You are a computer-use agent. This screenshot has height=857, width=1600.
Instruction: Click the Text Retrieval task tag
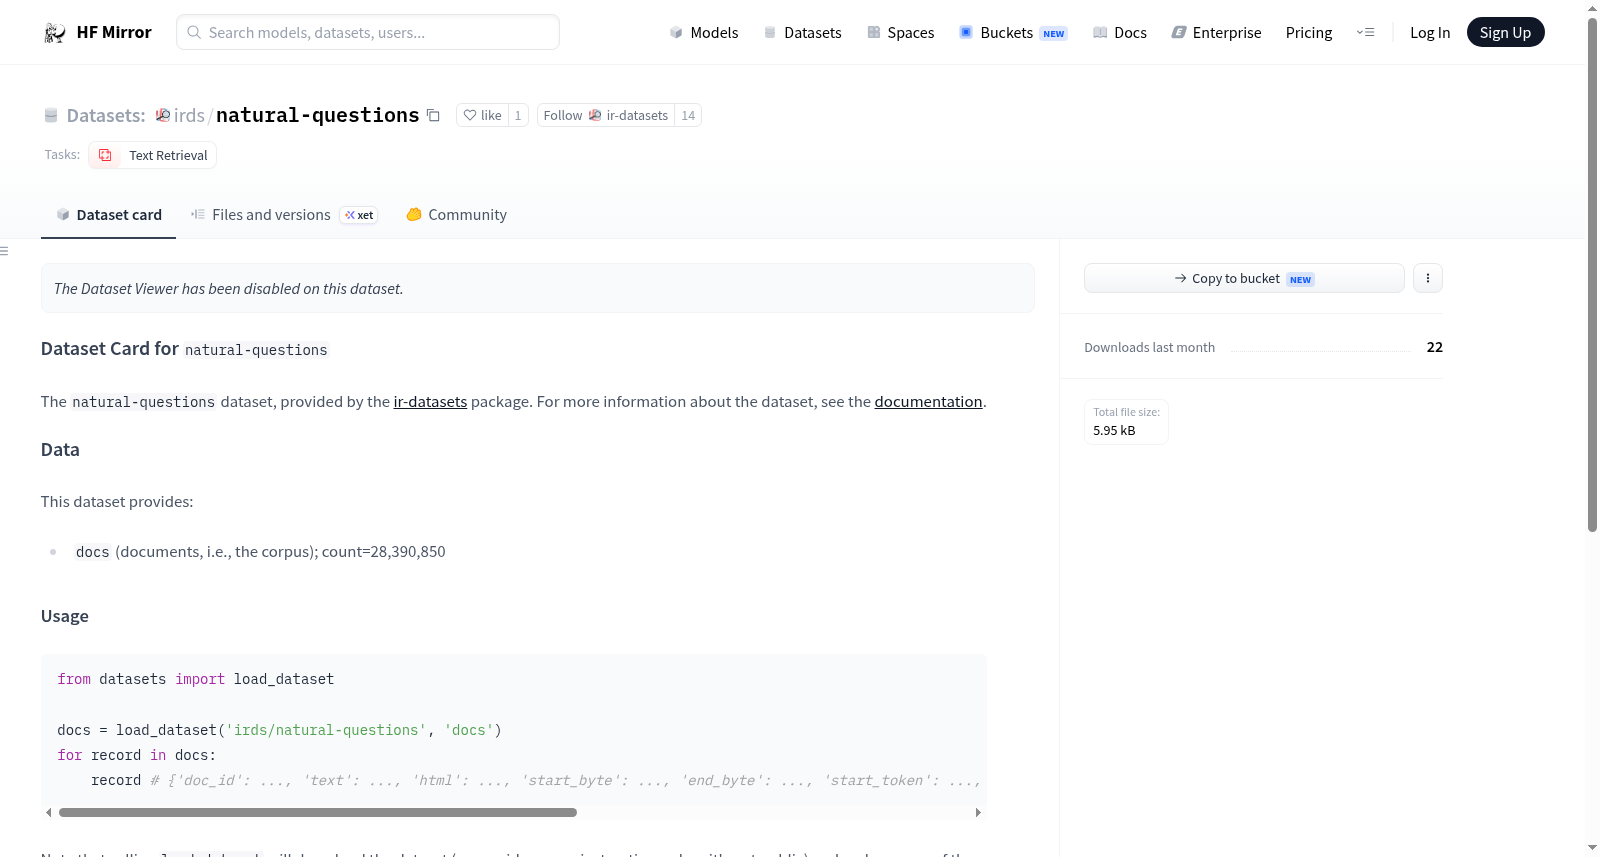(153, 155)
